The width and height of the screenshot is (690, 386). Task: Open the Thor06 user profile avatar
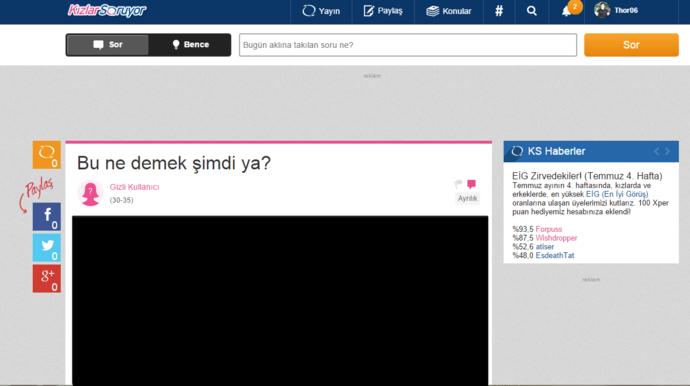pos(602,10)
